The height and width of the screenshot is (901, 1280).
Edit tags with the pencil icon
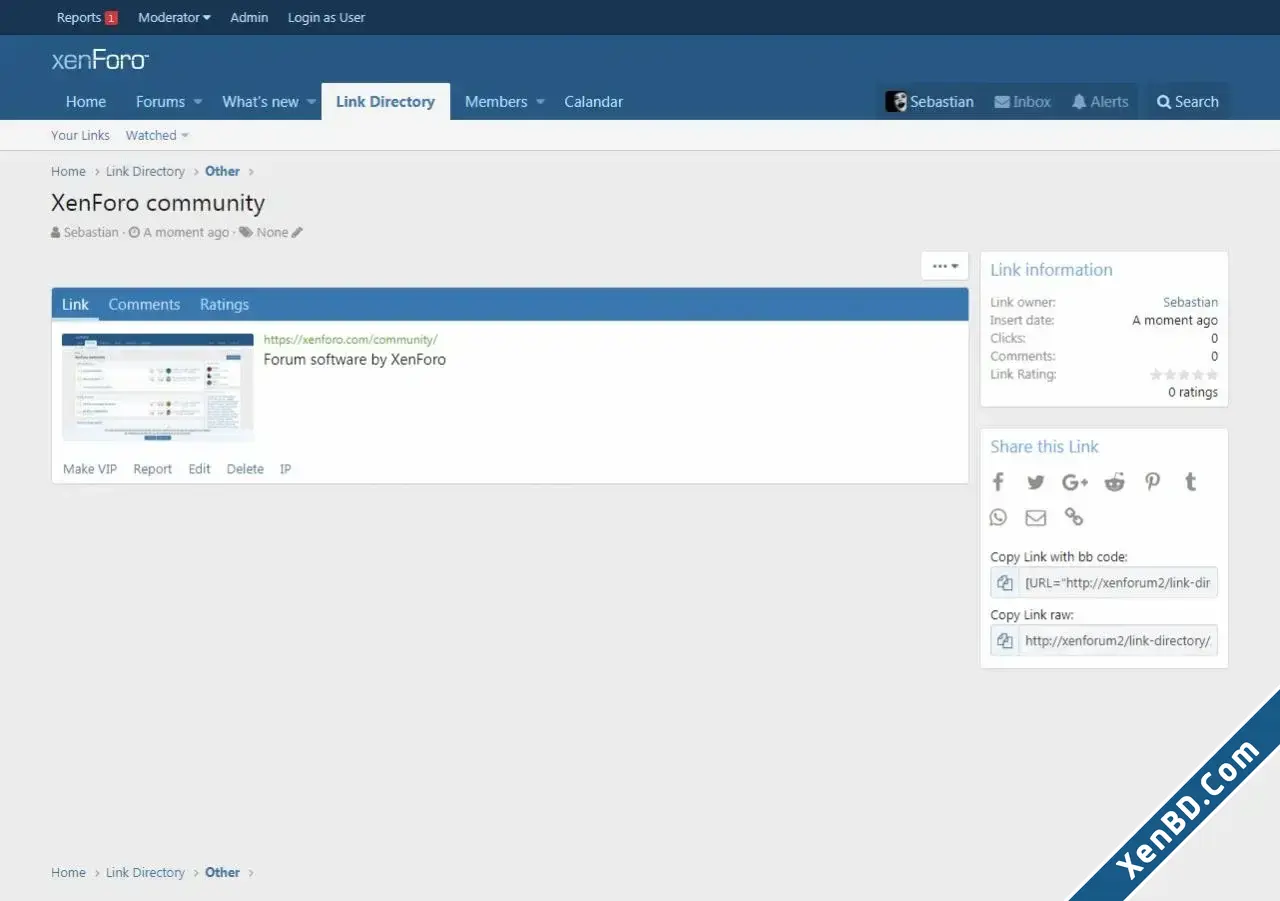click(297, 233)
